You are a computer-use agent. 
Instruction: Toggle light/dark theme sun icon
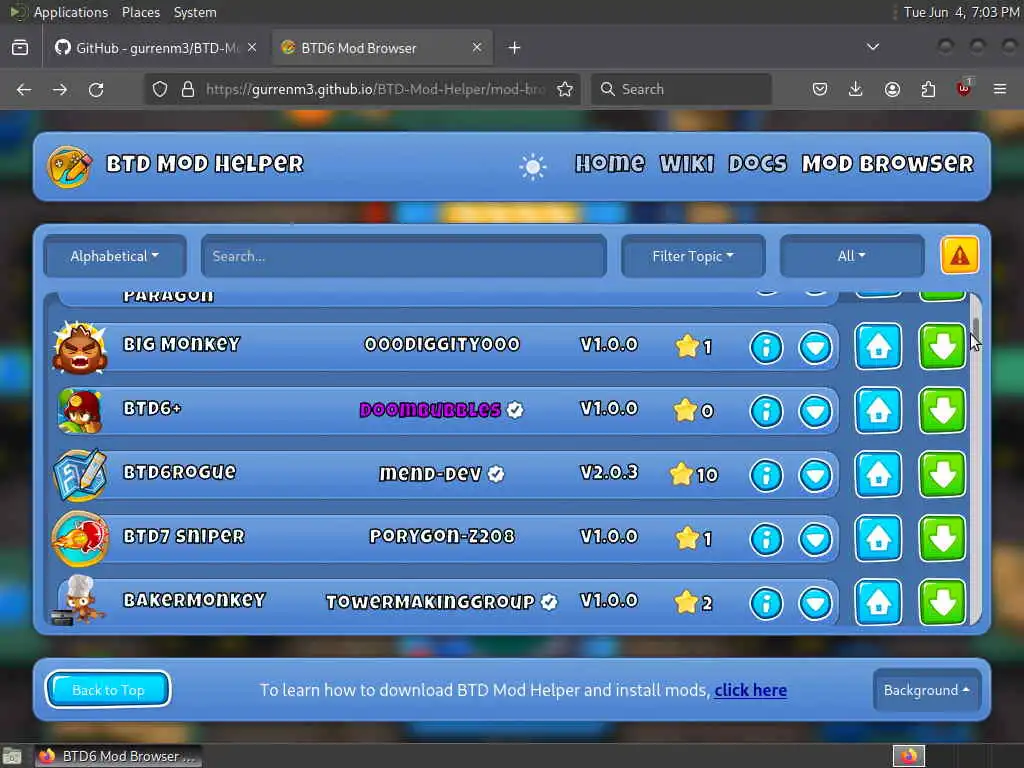pyautogui.click(x=533, y=167)
